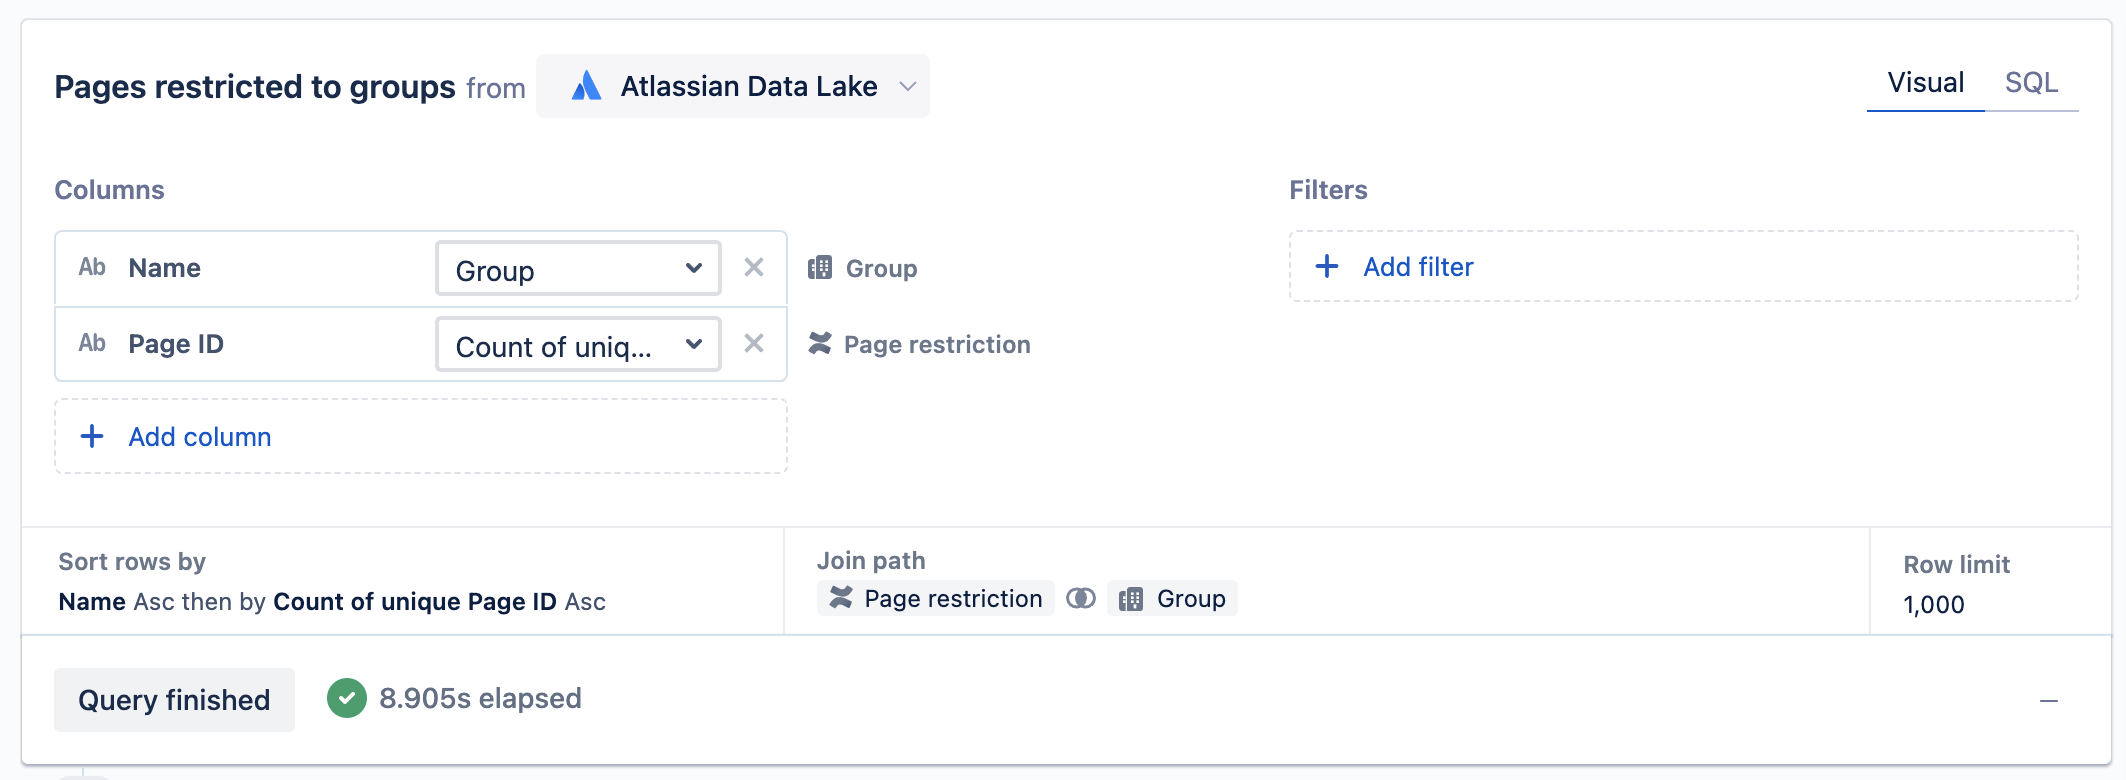Click the Ab type icon on Page ID row
Viewport: 2126px width, 780px height.
click(x=92, y=343)
